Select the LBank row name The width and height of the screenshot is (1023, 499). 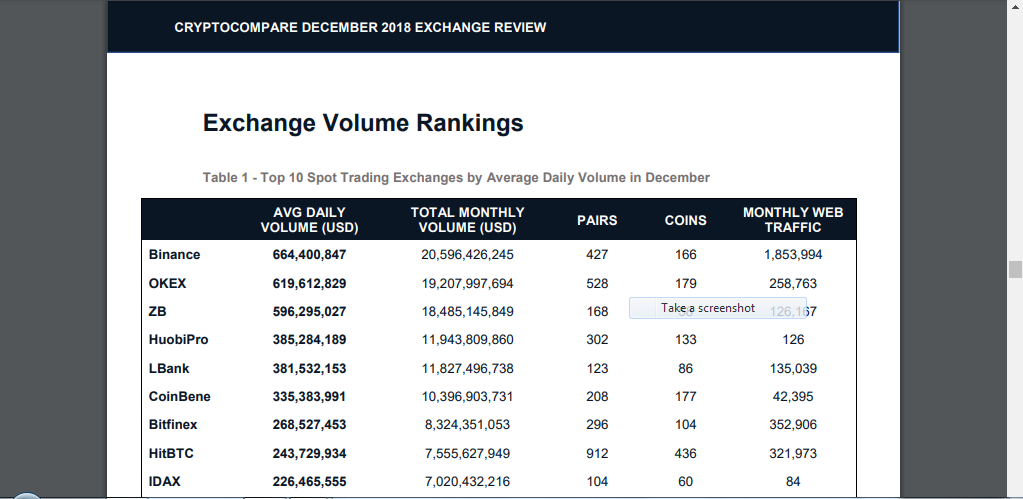[x=168, y=368]
